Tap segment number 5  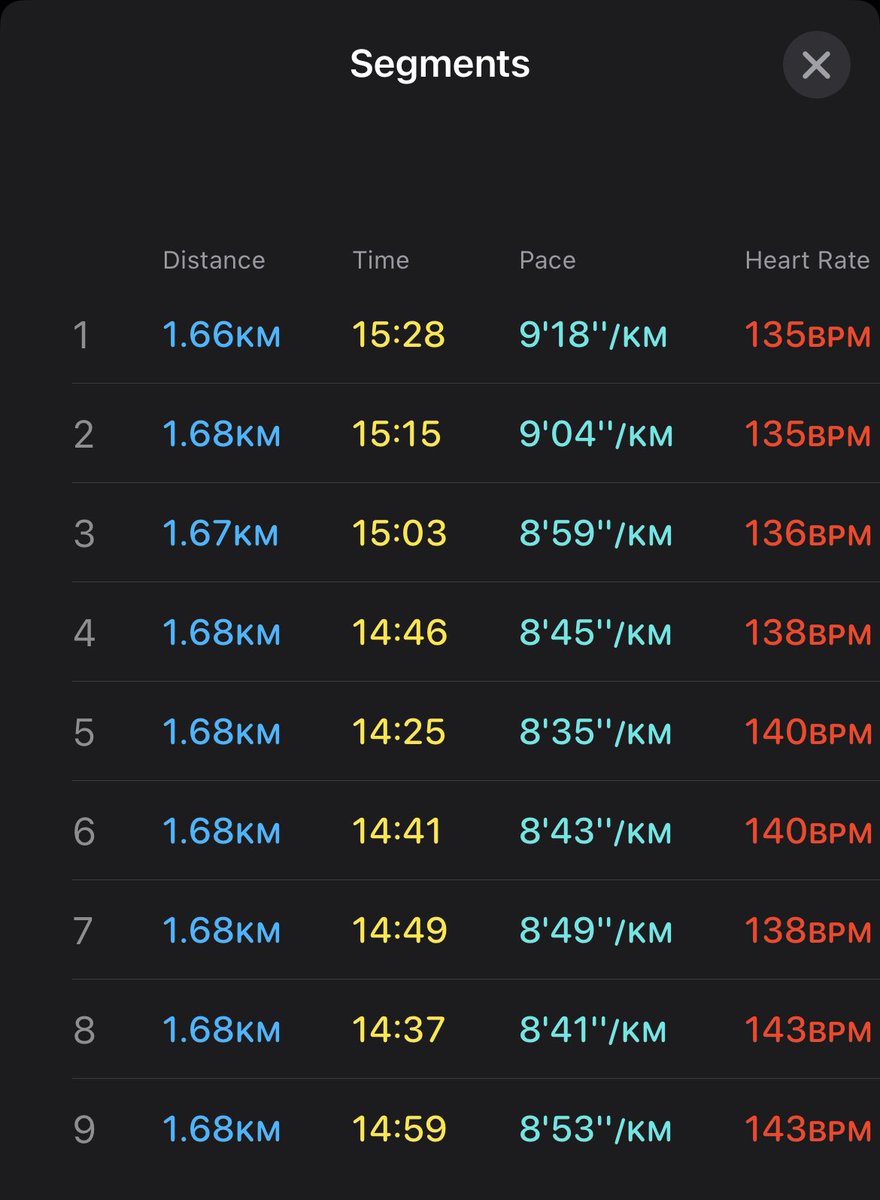(84, 732)
